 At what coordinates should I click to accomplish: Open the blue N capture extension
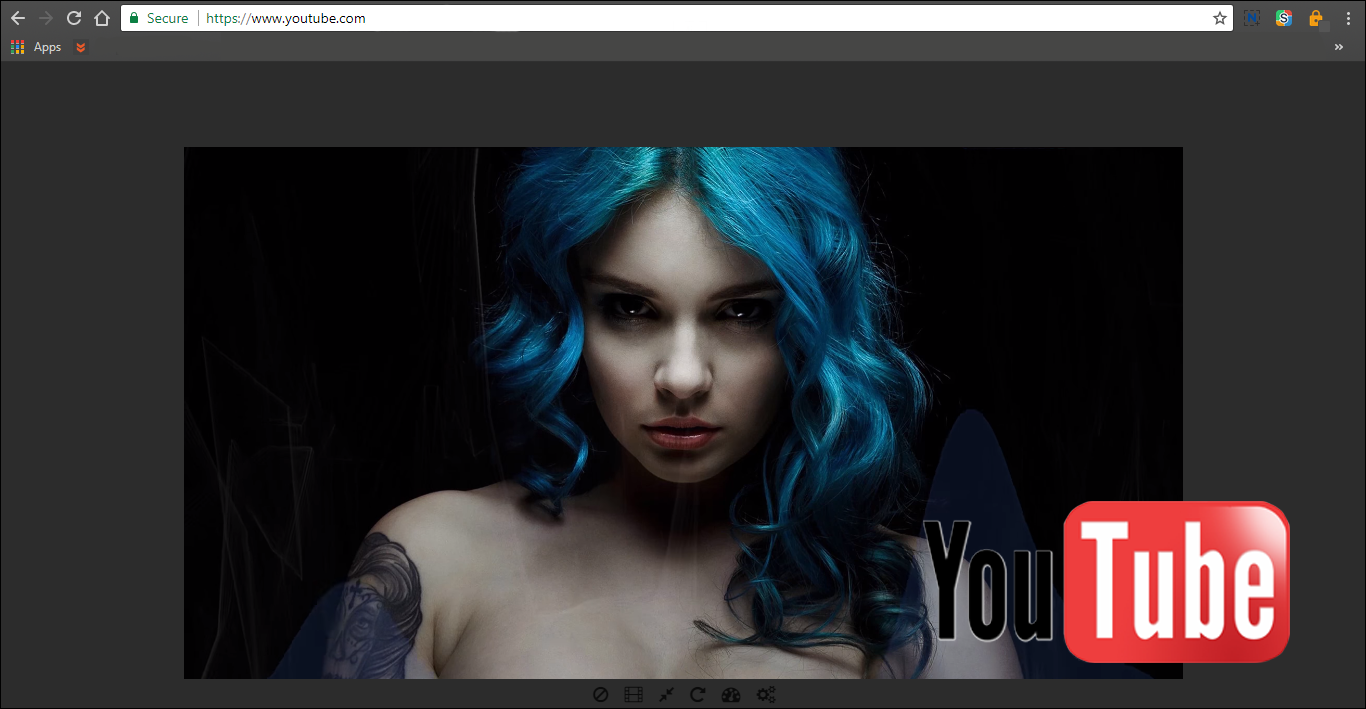[1252, 18]
